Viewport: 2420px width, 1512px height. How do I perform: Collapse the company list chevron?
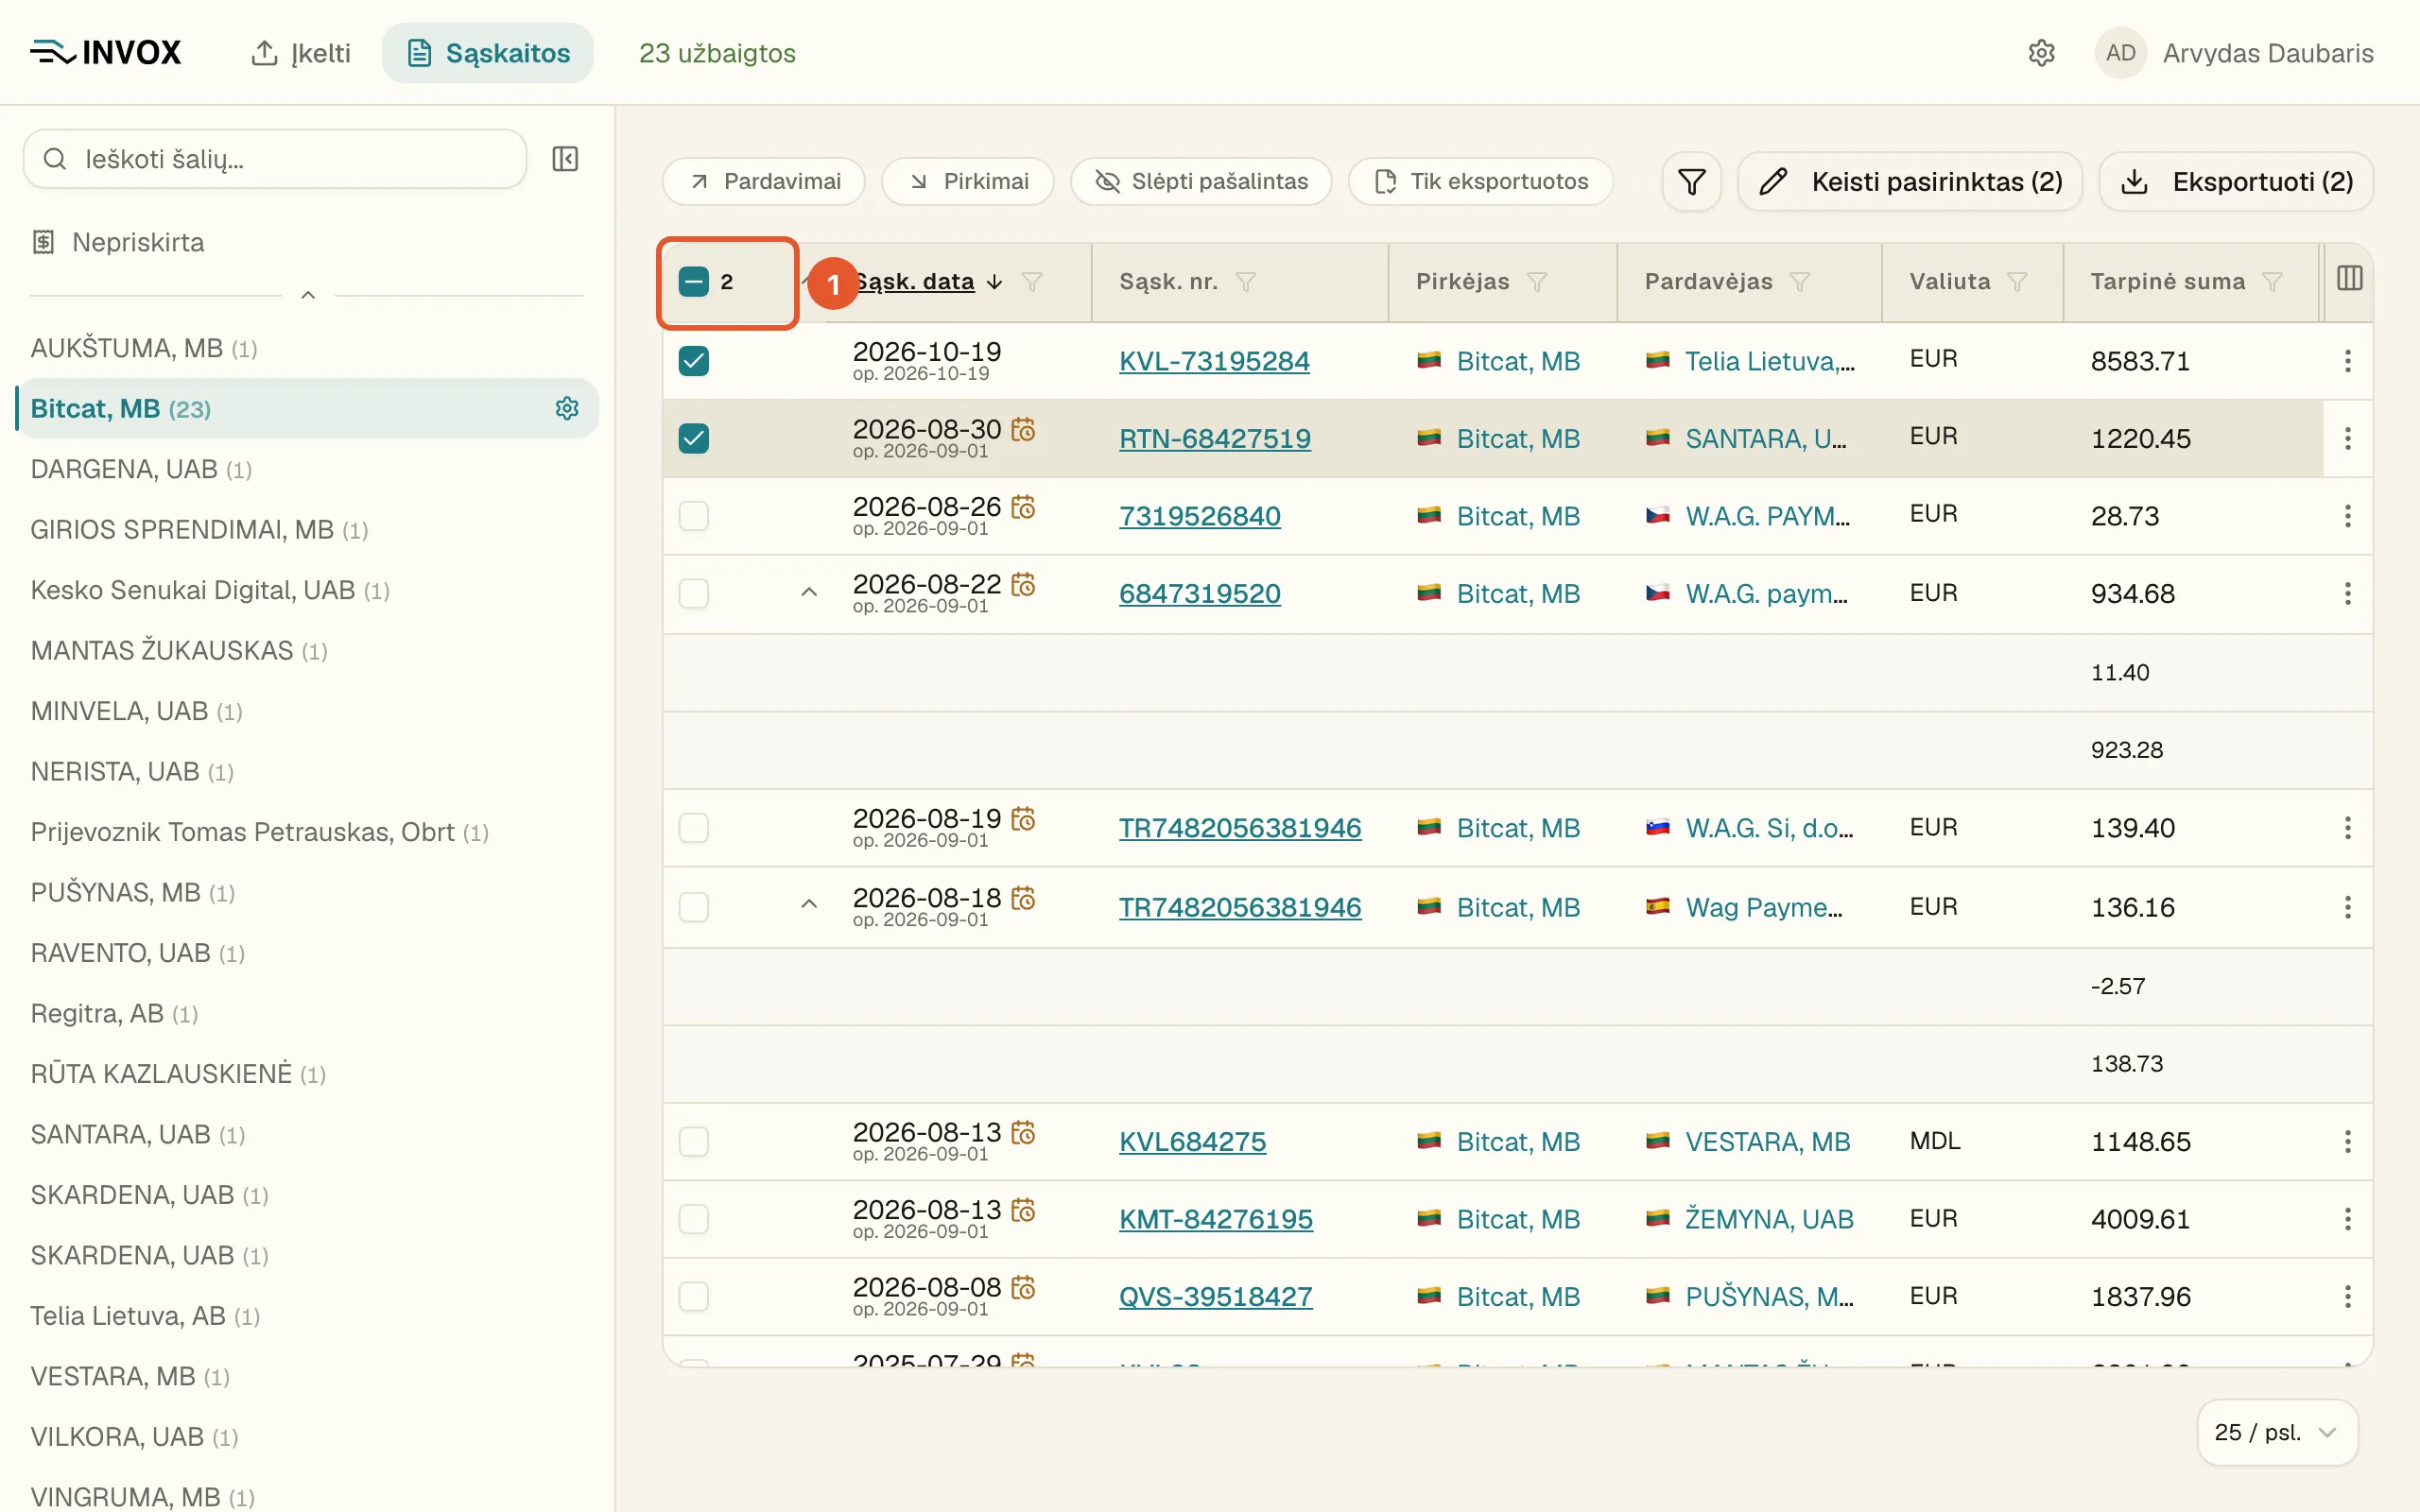tap(308, 295)
